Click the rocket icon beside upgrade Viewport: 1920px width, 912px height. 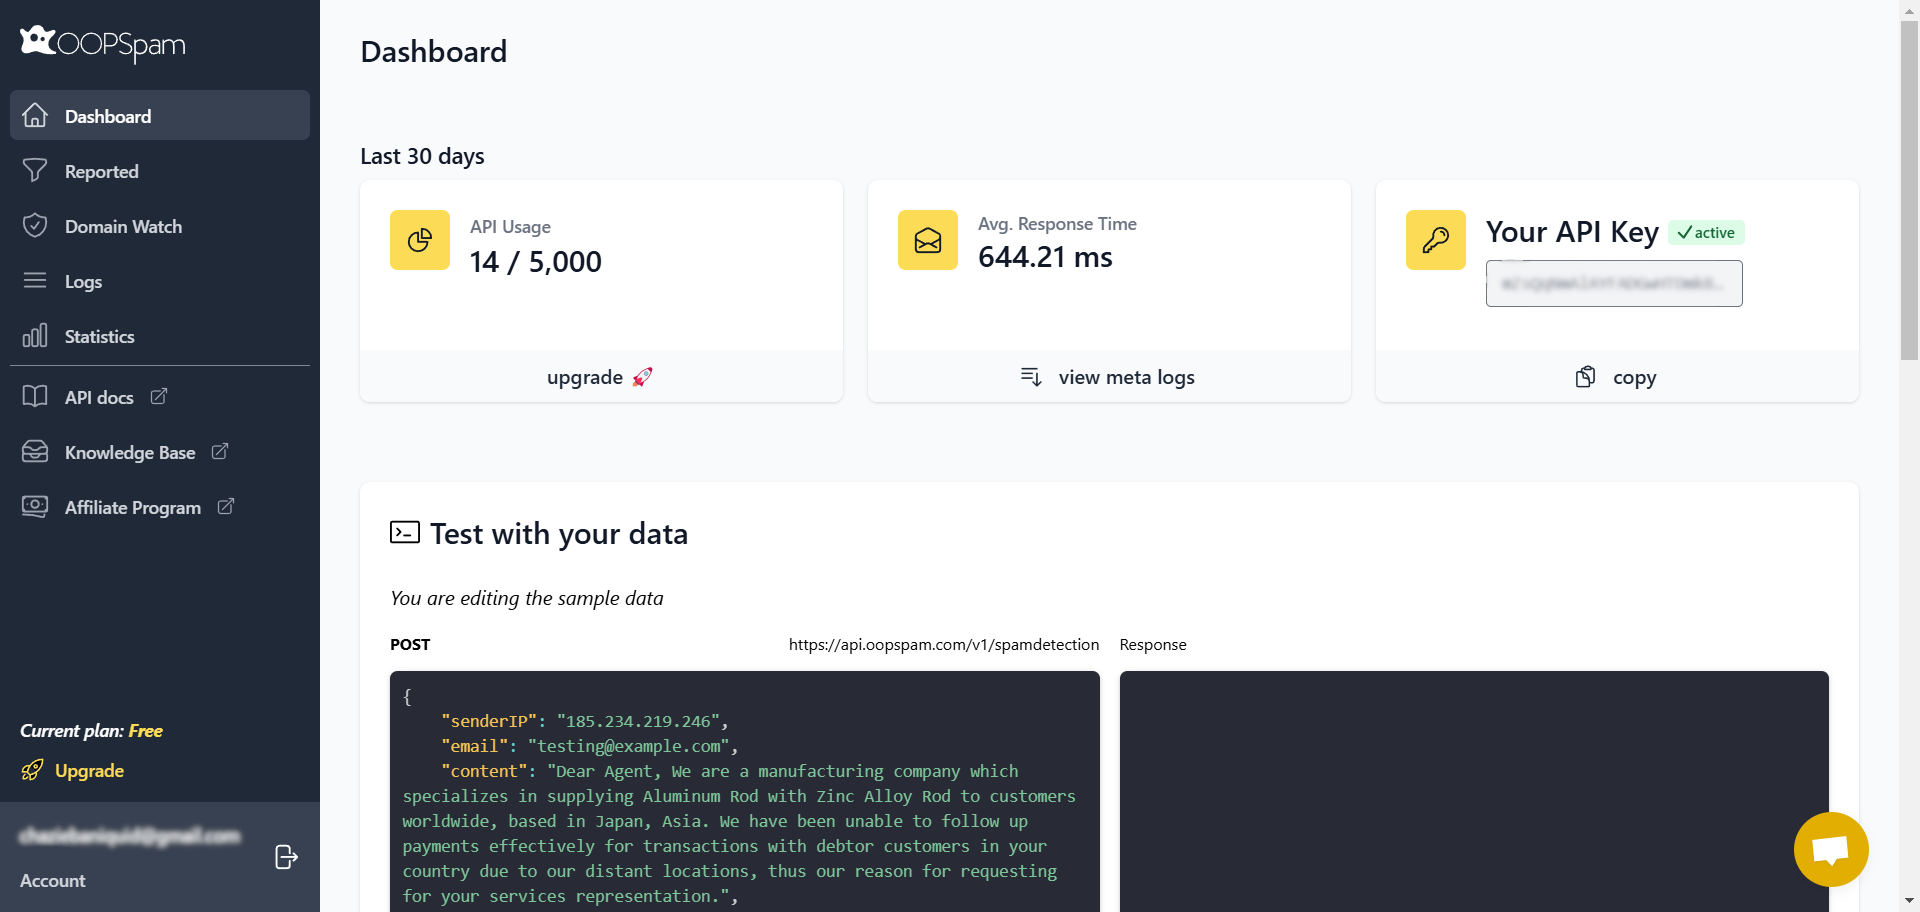pyautogui.click(x=642, y=377)
